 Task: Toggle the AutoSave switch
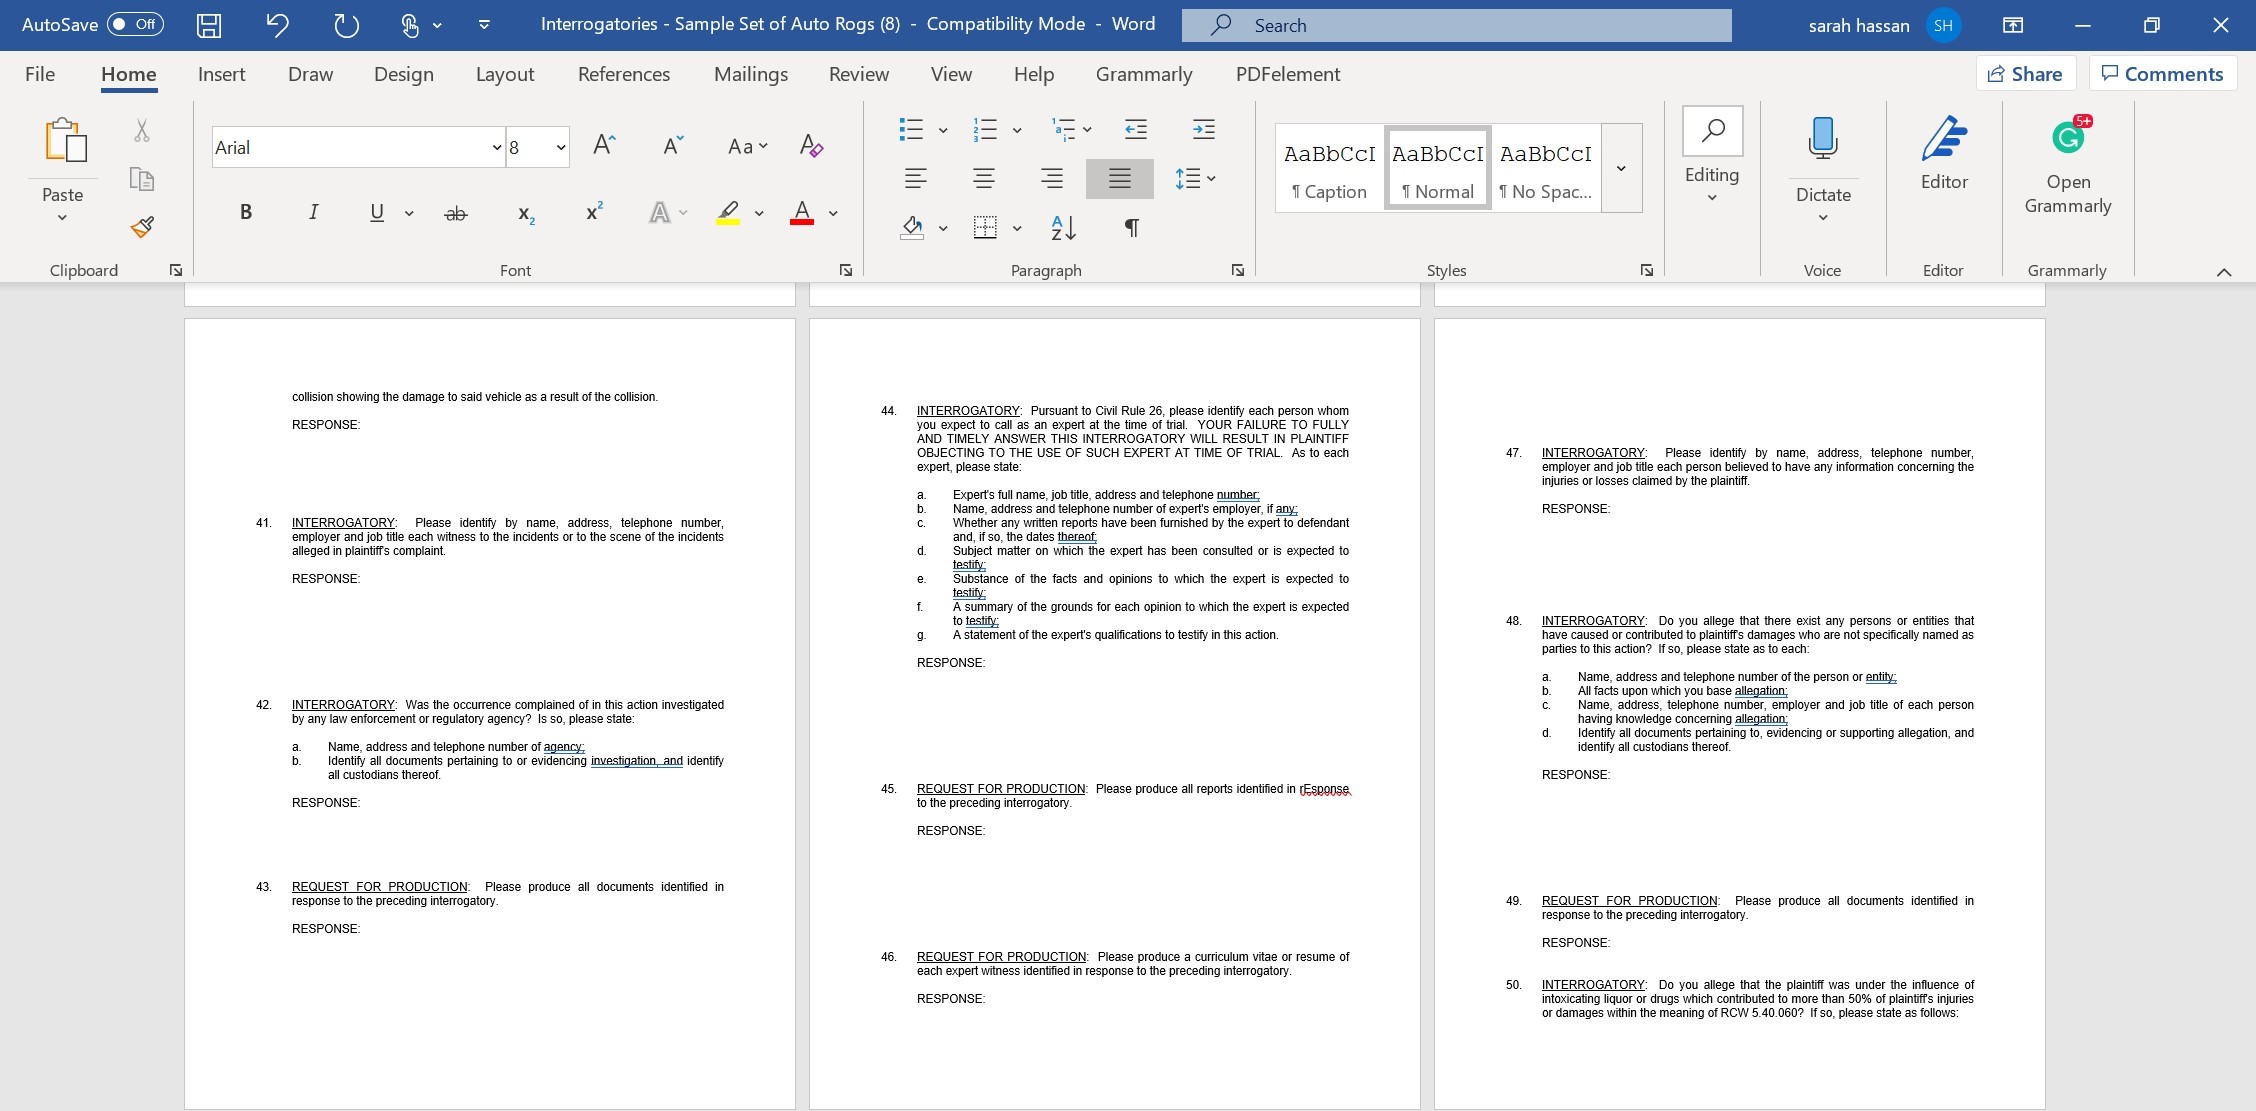click(x=135, y=24)
